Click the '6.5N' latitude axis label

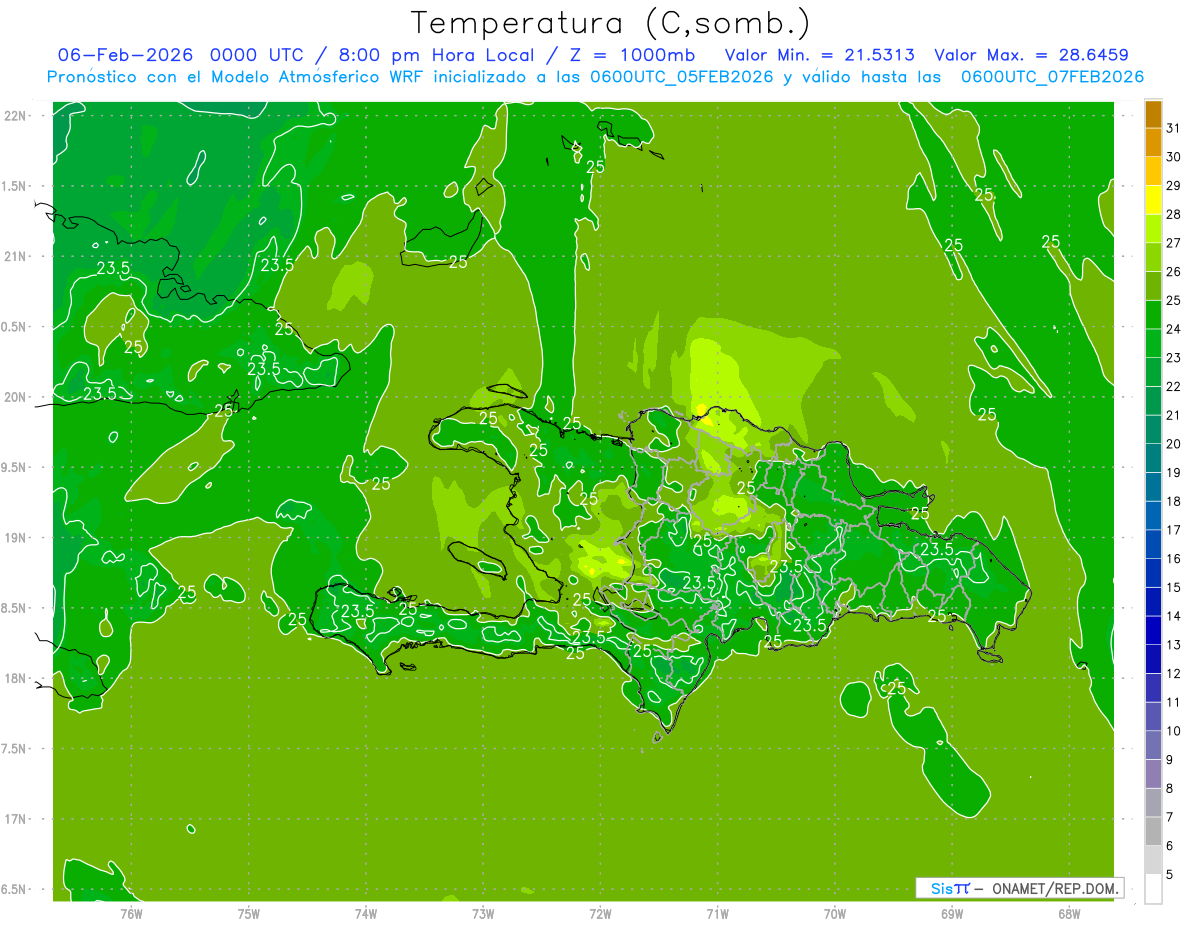pyautogui.click(x=15, y=889)
